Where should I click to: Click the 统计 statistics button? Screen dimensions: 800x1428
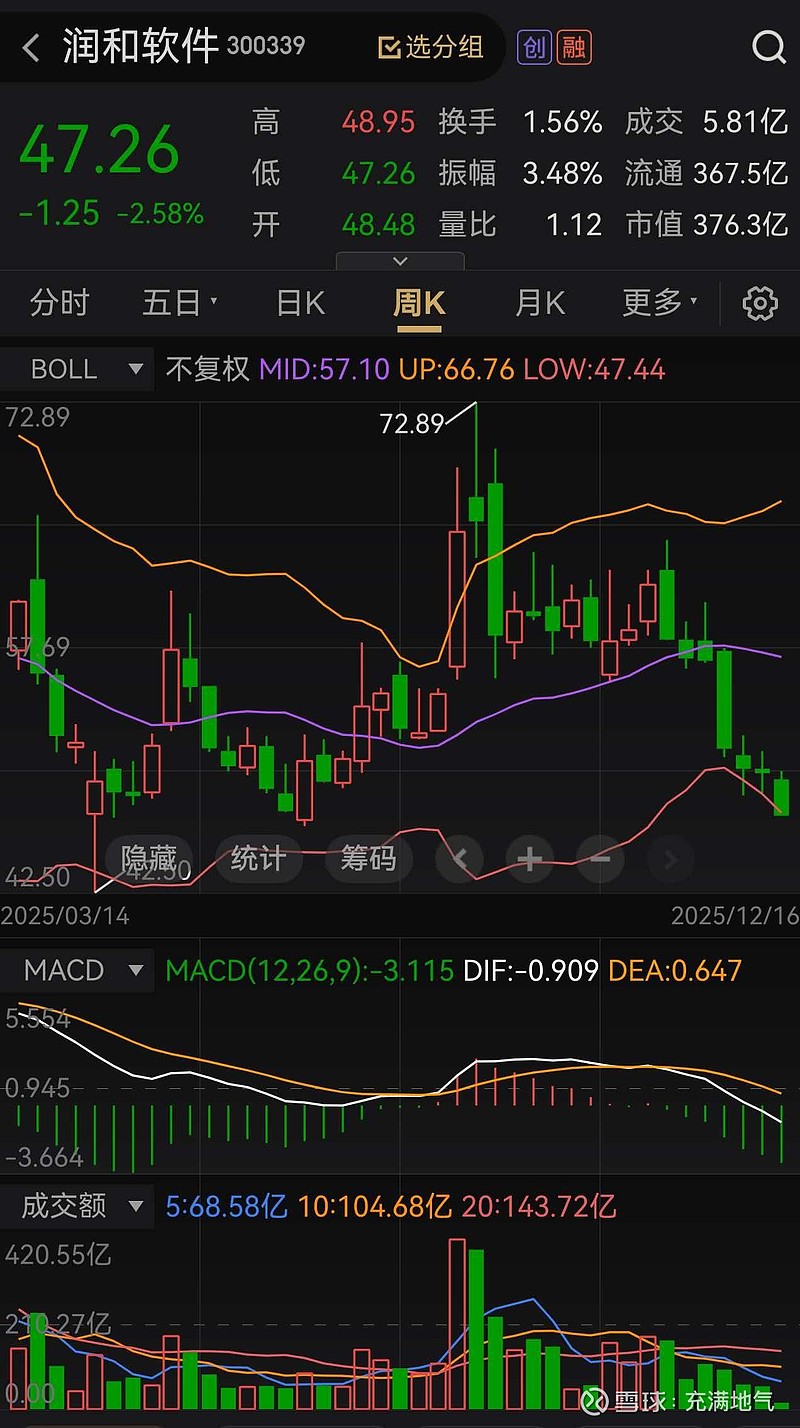point(258,859)
